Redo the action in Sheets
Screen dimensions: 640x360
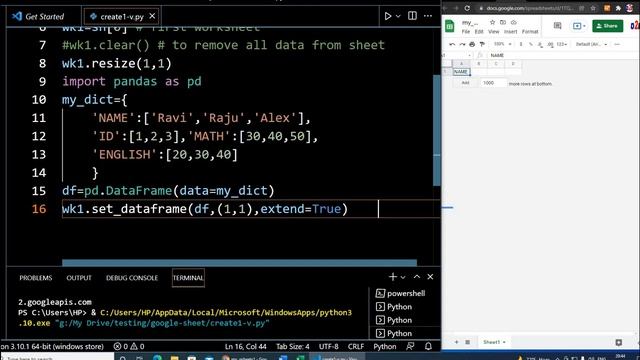click(x=462, y=44)
